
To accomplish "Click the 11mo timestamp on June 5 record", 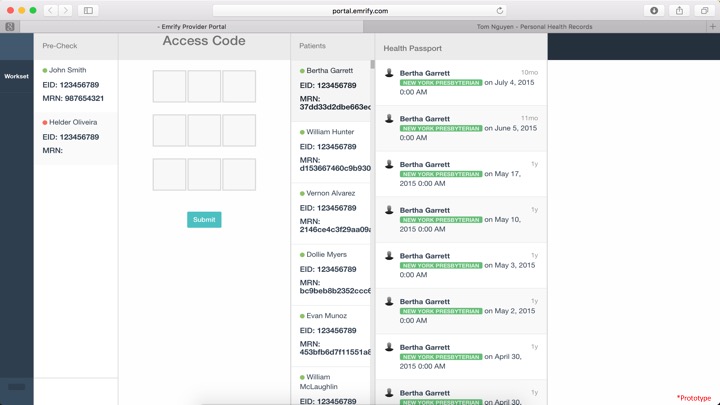I will point(529,118).
